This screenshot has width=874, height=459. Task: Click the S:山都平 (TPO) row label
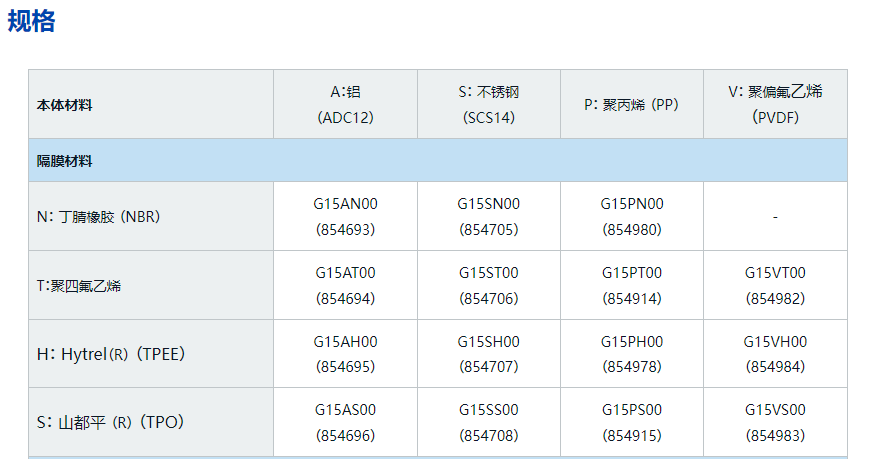pos(109,422)
